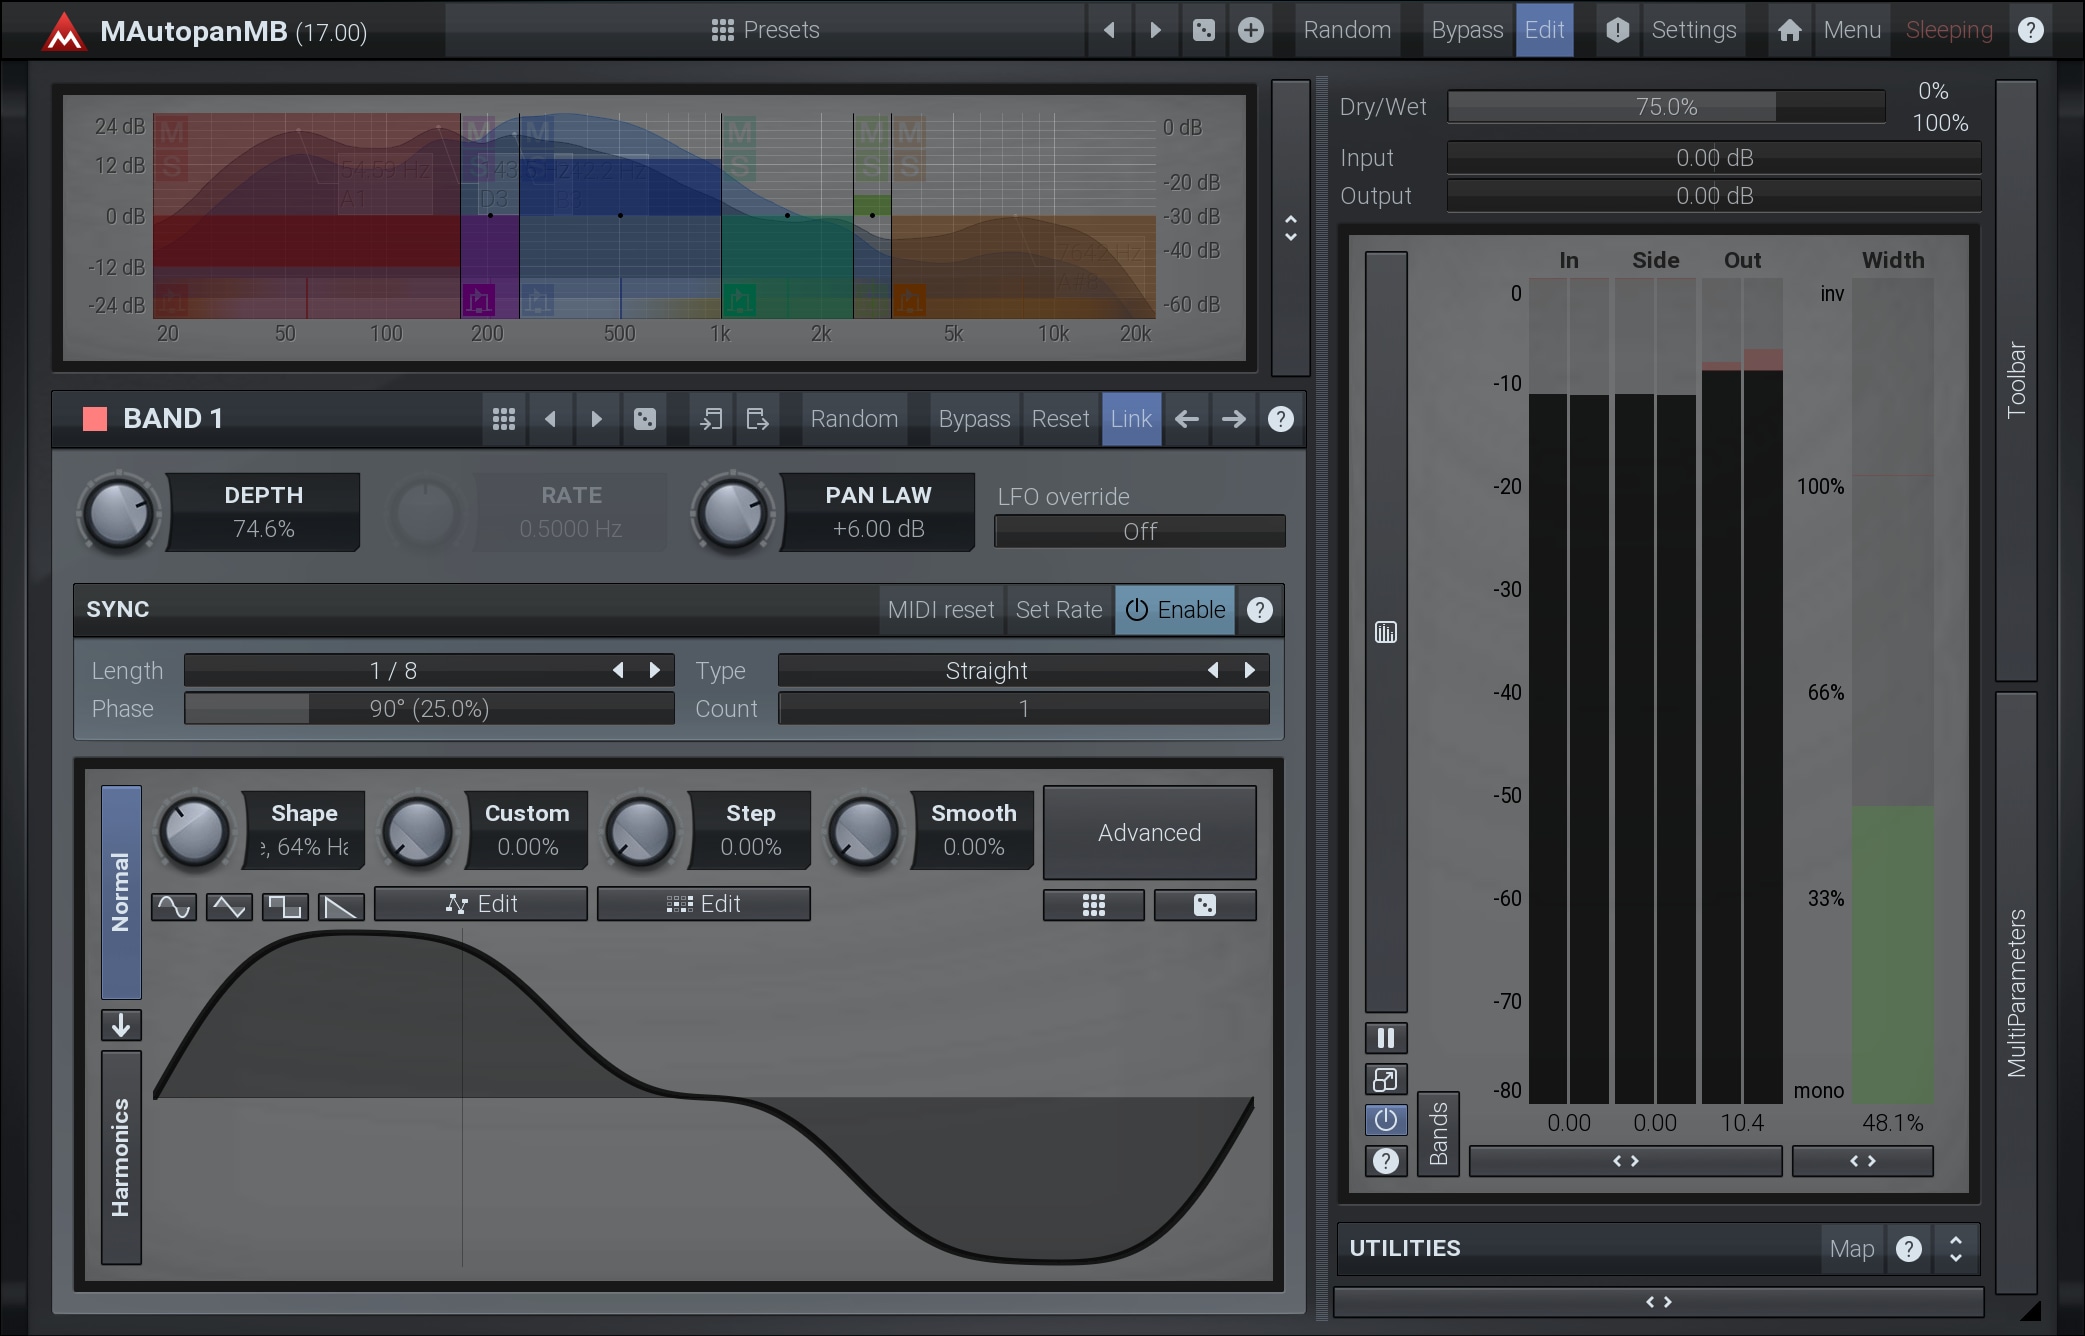Expand the Utilities panel arrows
2085x1336 pixels.
1955,1248
